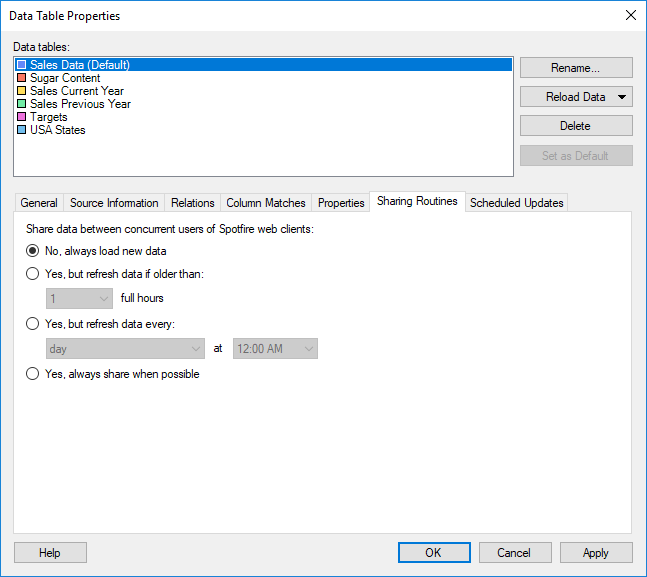Click the light blue swatch beside USA States
This screenshot has width=647, height=577.
point(21,130)
